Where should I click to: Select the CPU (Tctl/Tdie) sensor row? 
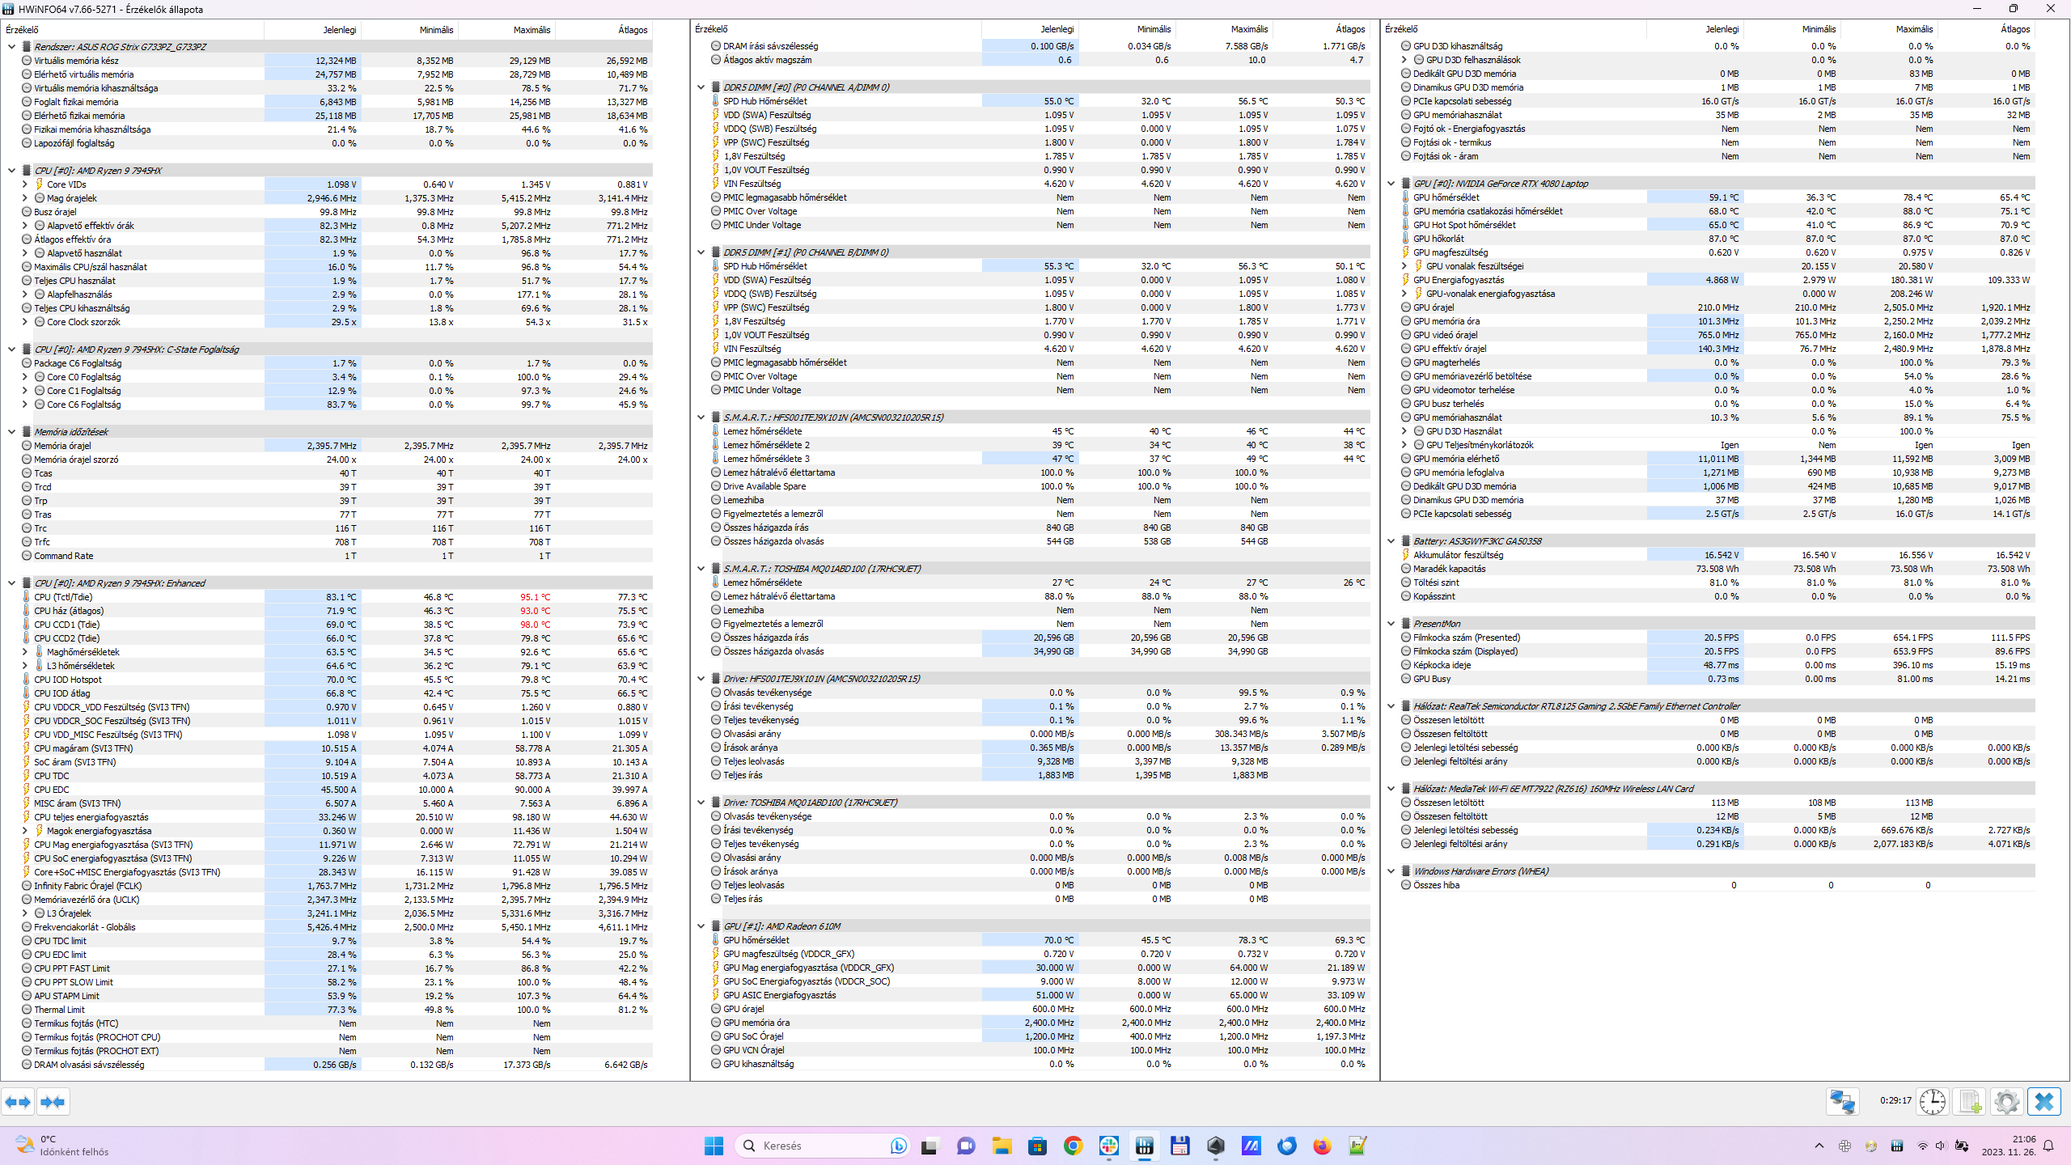pos(63,597)
